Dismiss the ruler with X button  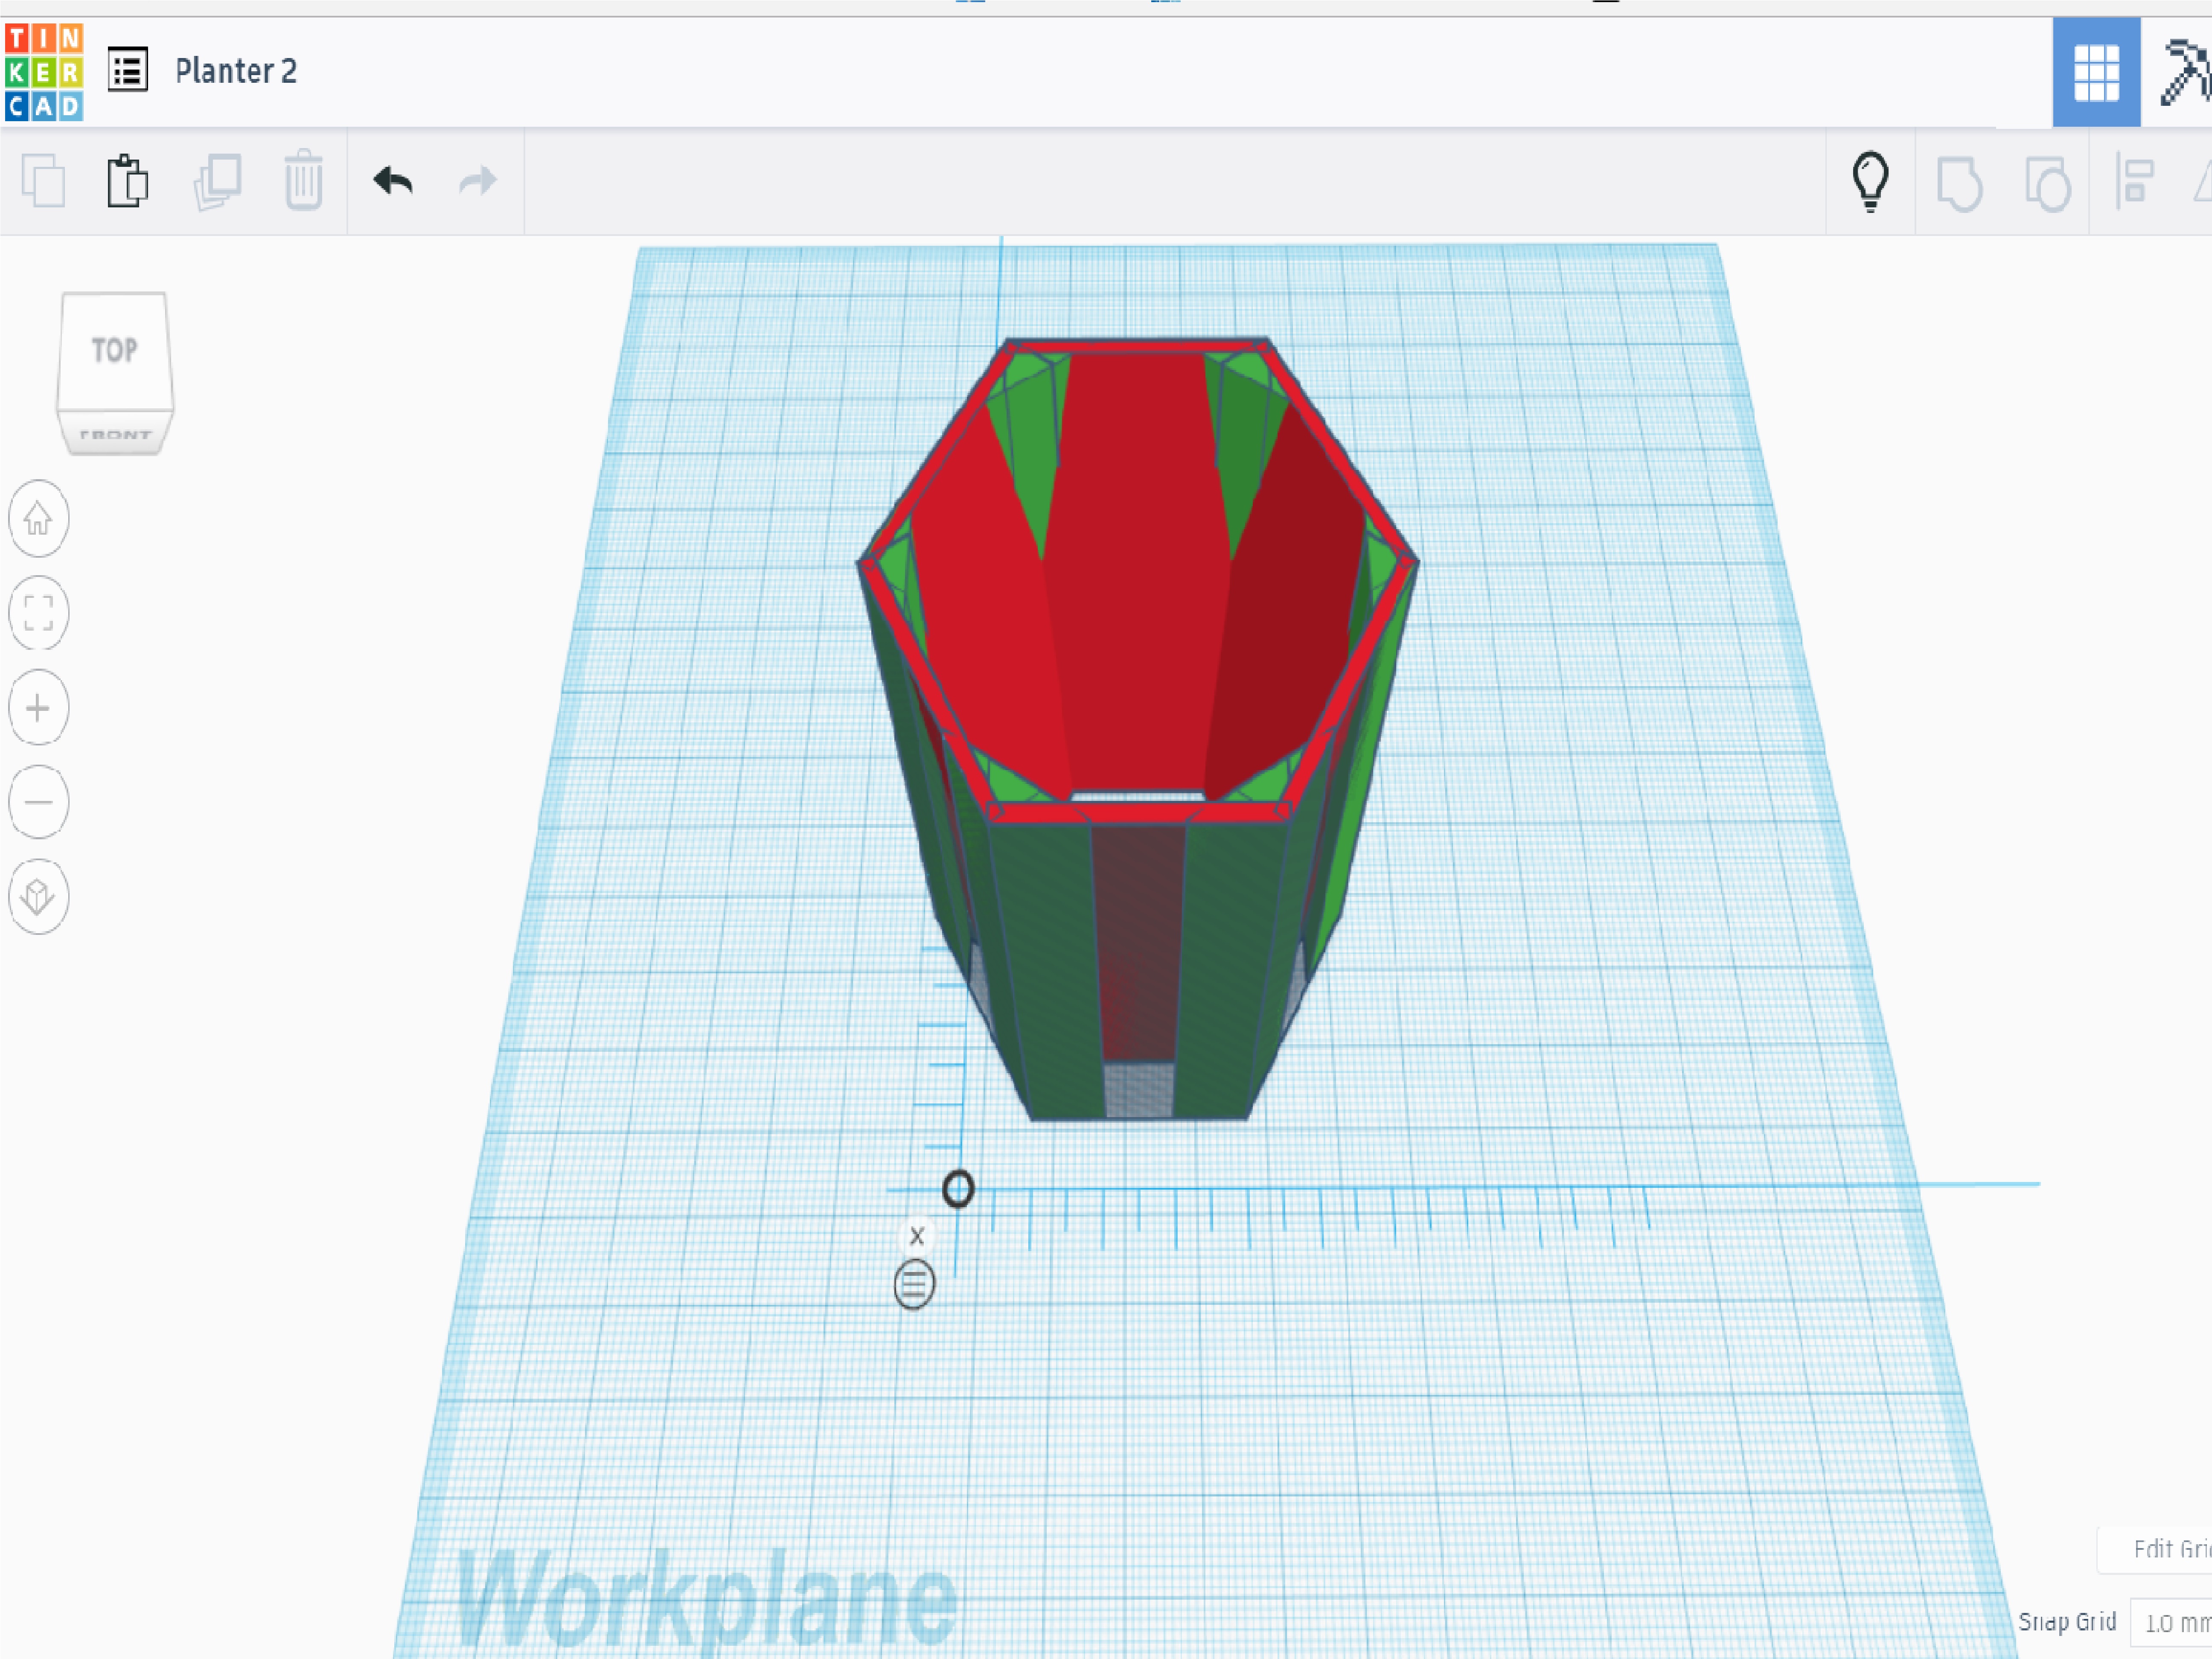point(916,1236)
